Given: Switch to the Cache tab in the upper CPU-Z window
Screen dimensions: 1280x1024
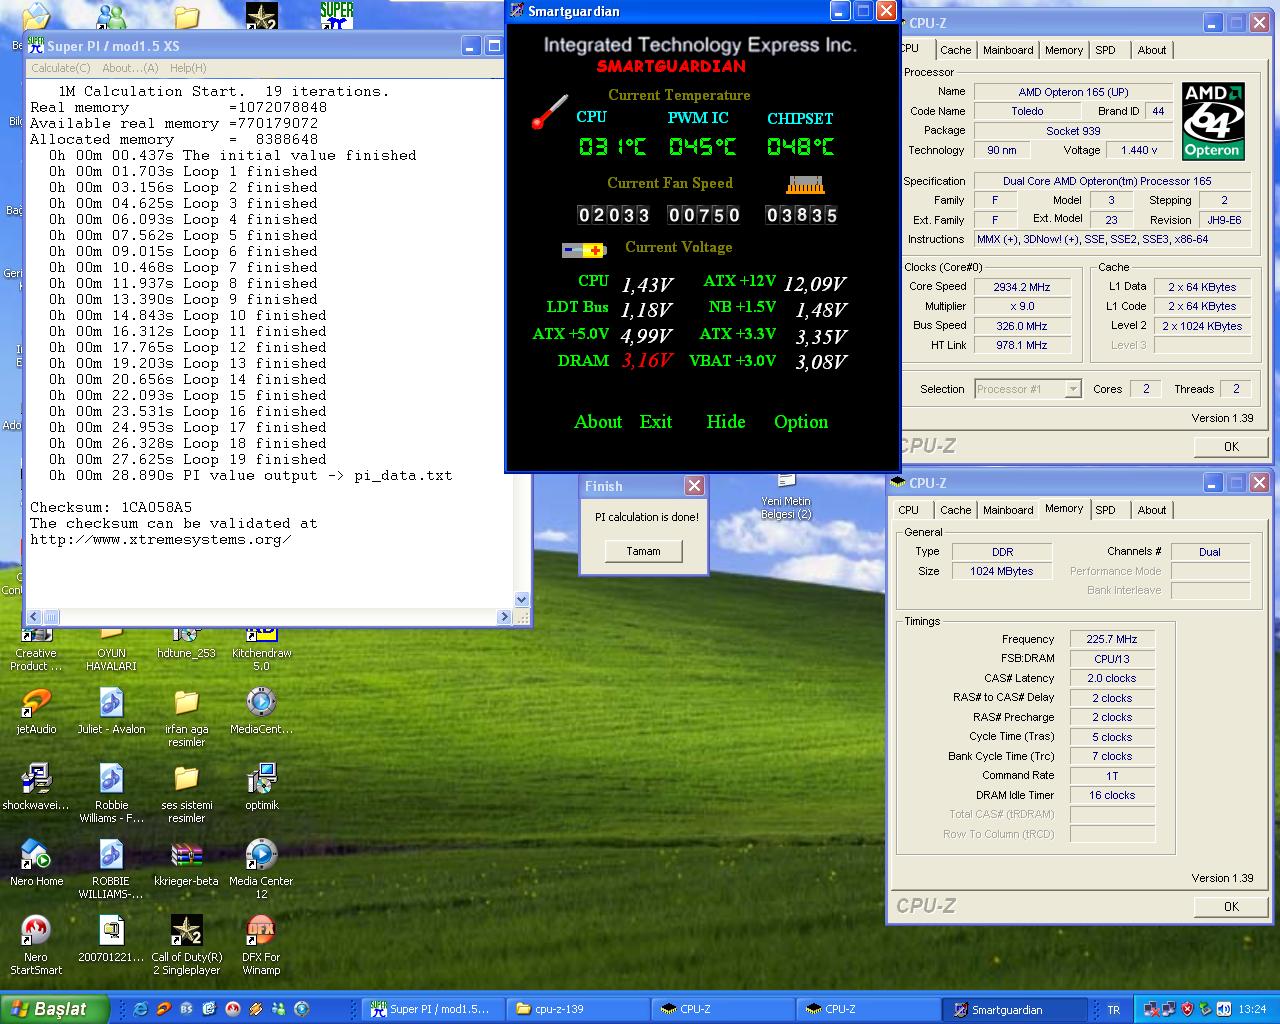Looking at the screenshot, I should tap(955, 50).
